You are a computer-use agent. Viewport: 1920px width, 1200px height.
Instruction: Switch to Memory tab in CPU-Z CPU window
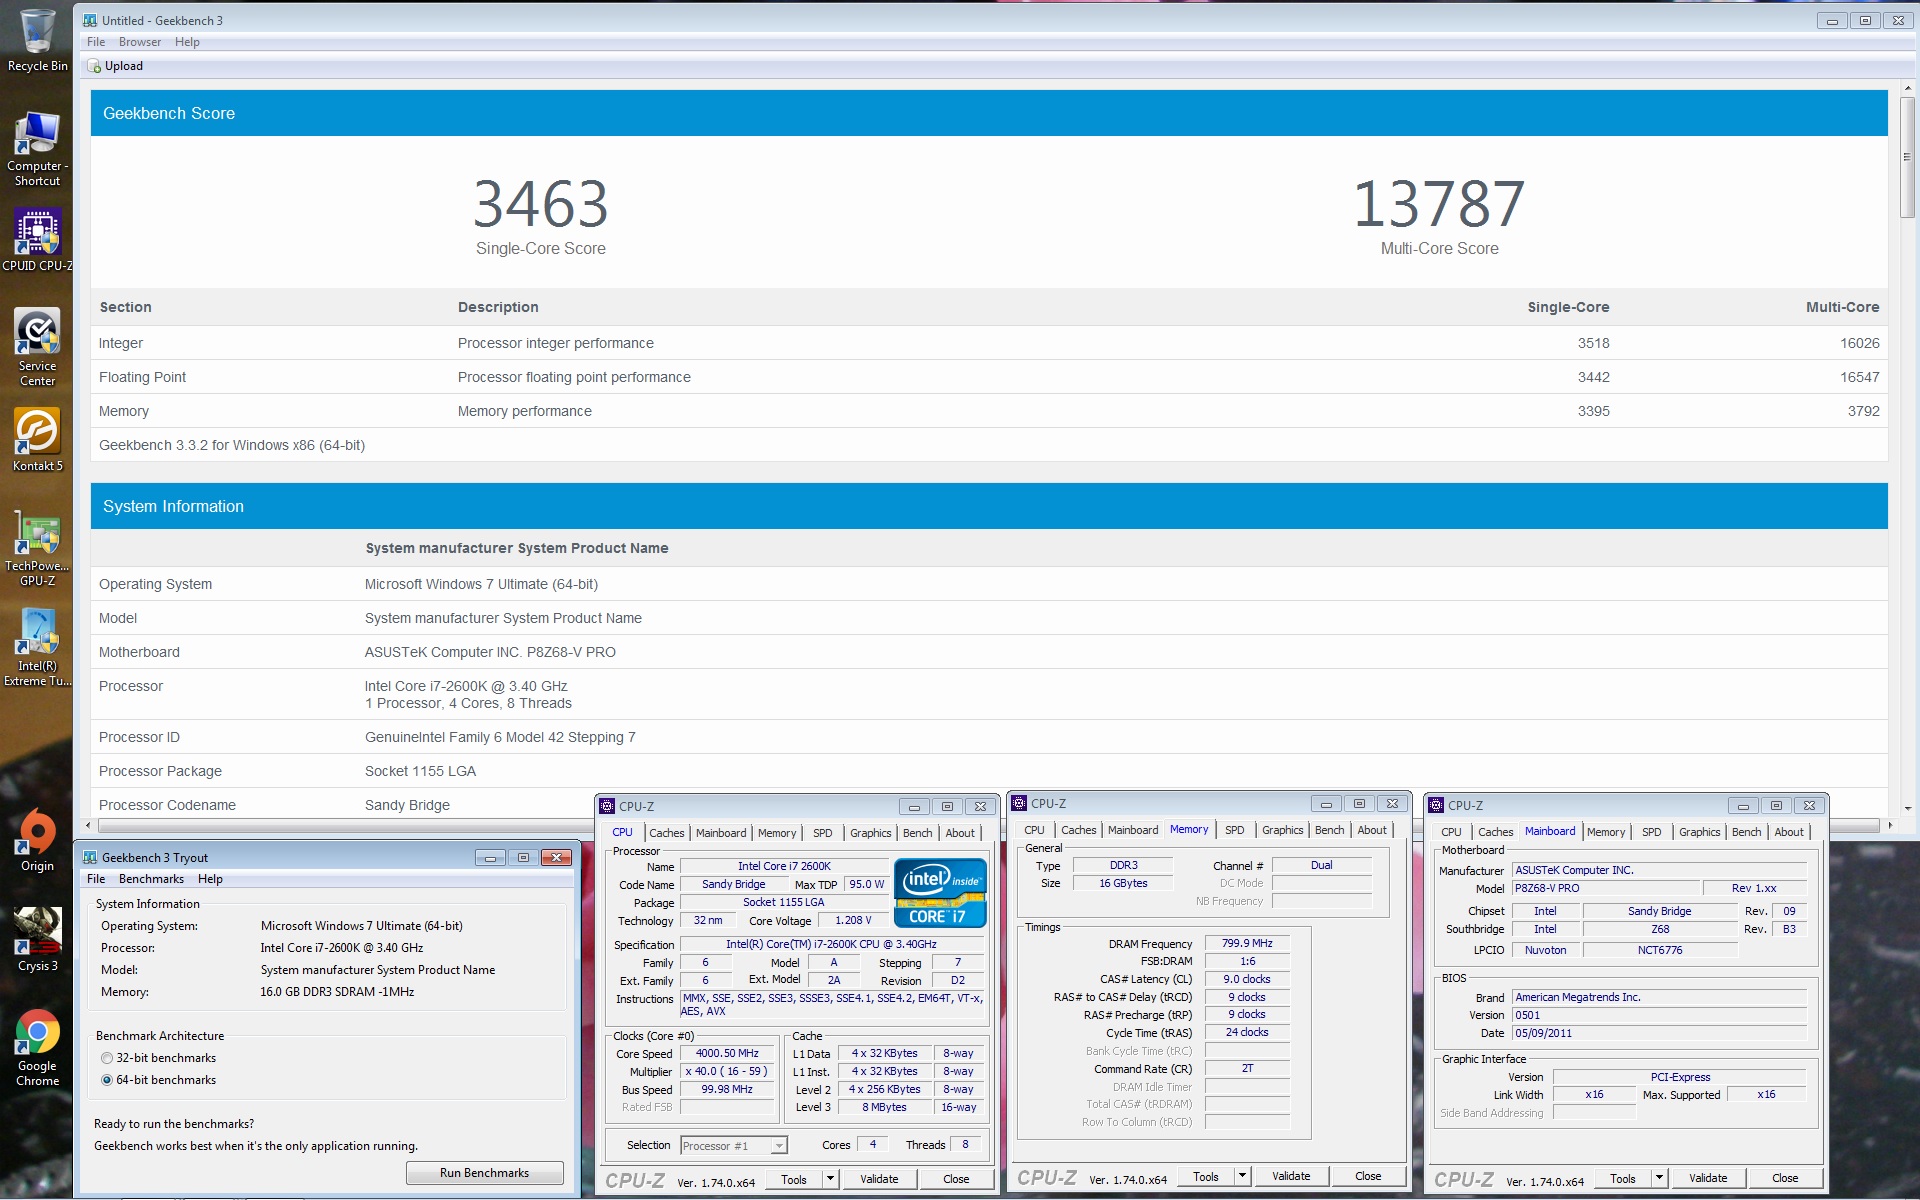[777, 833]
